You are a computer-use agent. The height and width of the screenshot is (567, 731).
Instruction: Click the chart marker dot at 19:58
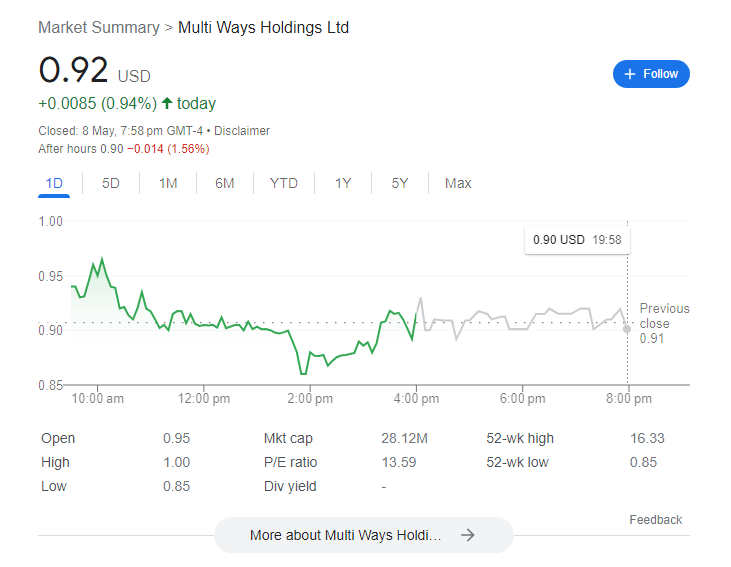[627, 329]
